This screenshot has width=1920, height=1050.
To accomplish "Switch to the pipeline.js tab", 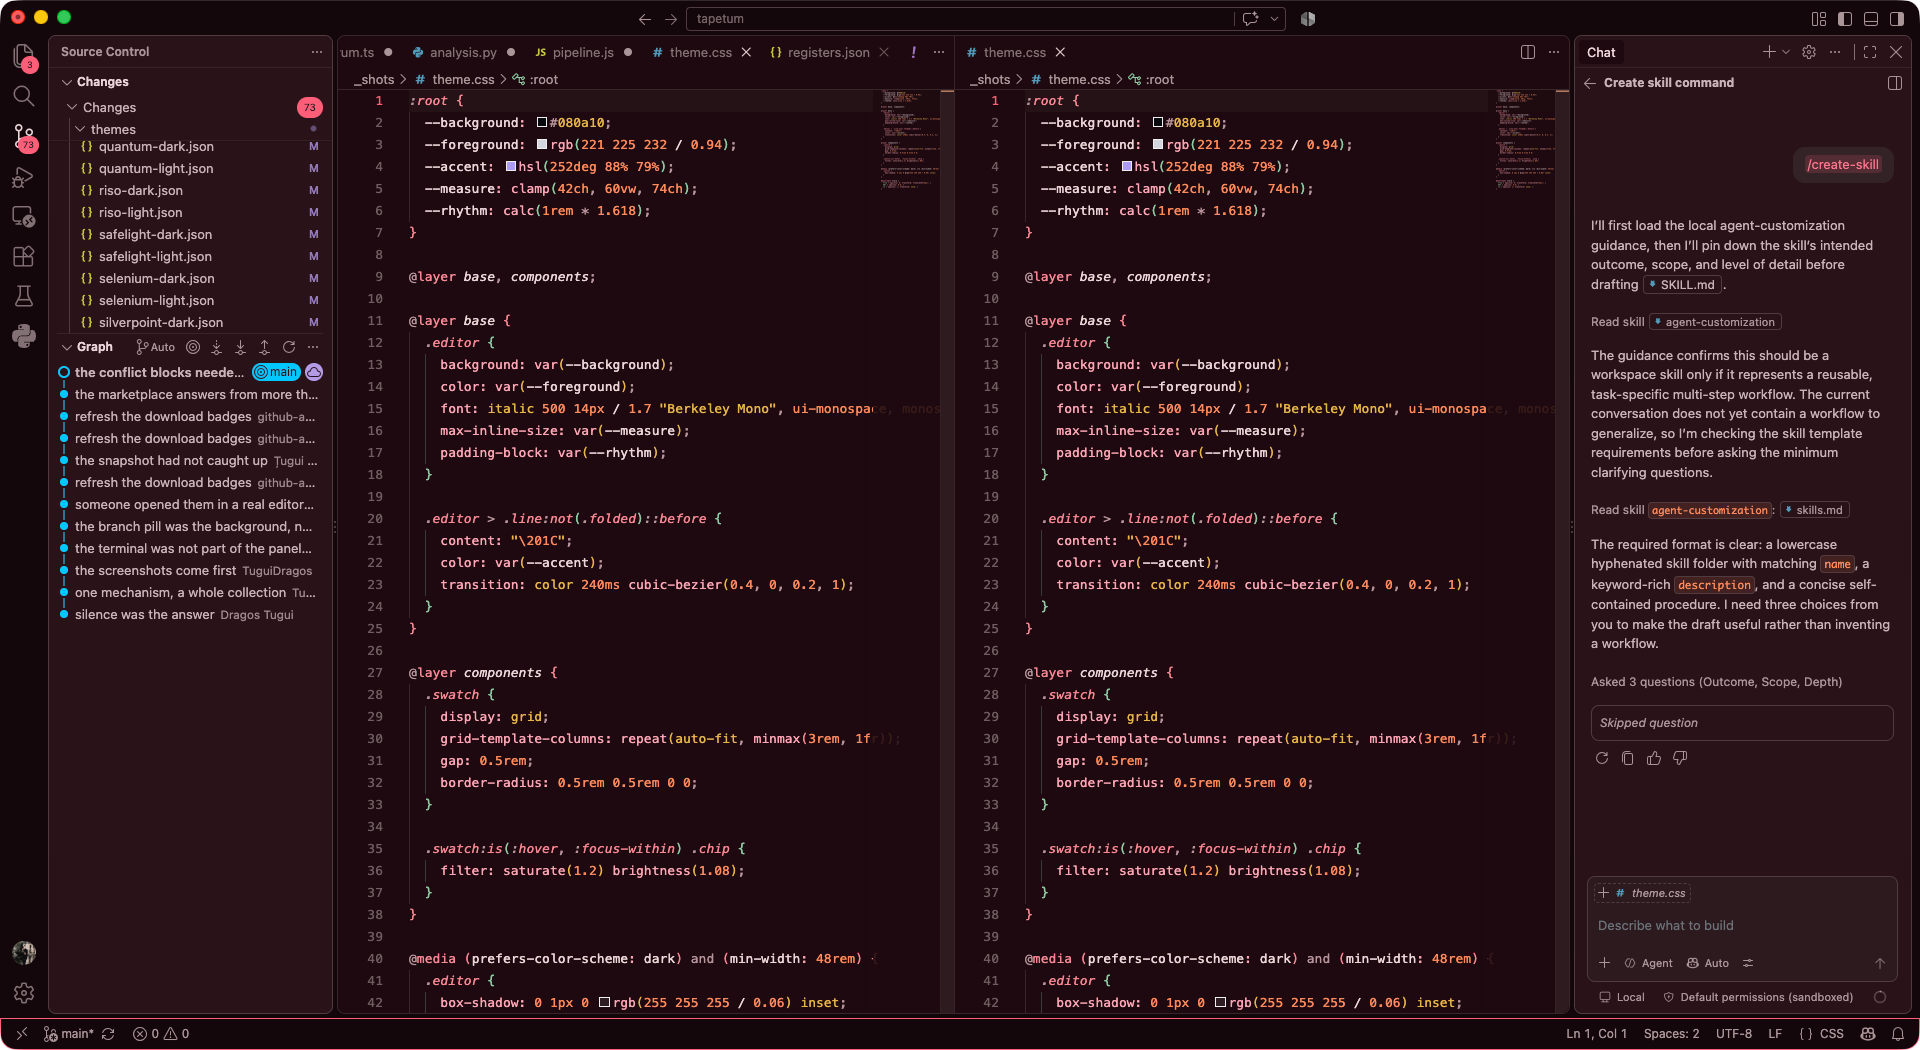I will click(583, 52).
